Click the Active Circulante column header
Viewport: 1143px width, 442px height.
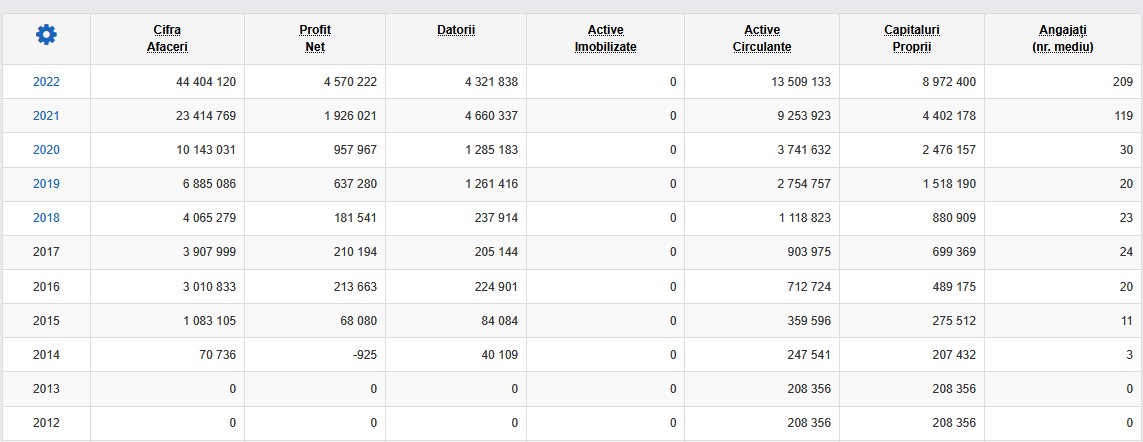point(762,38)
